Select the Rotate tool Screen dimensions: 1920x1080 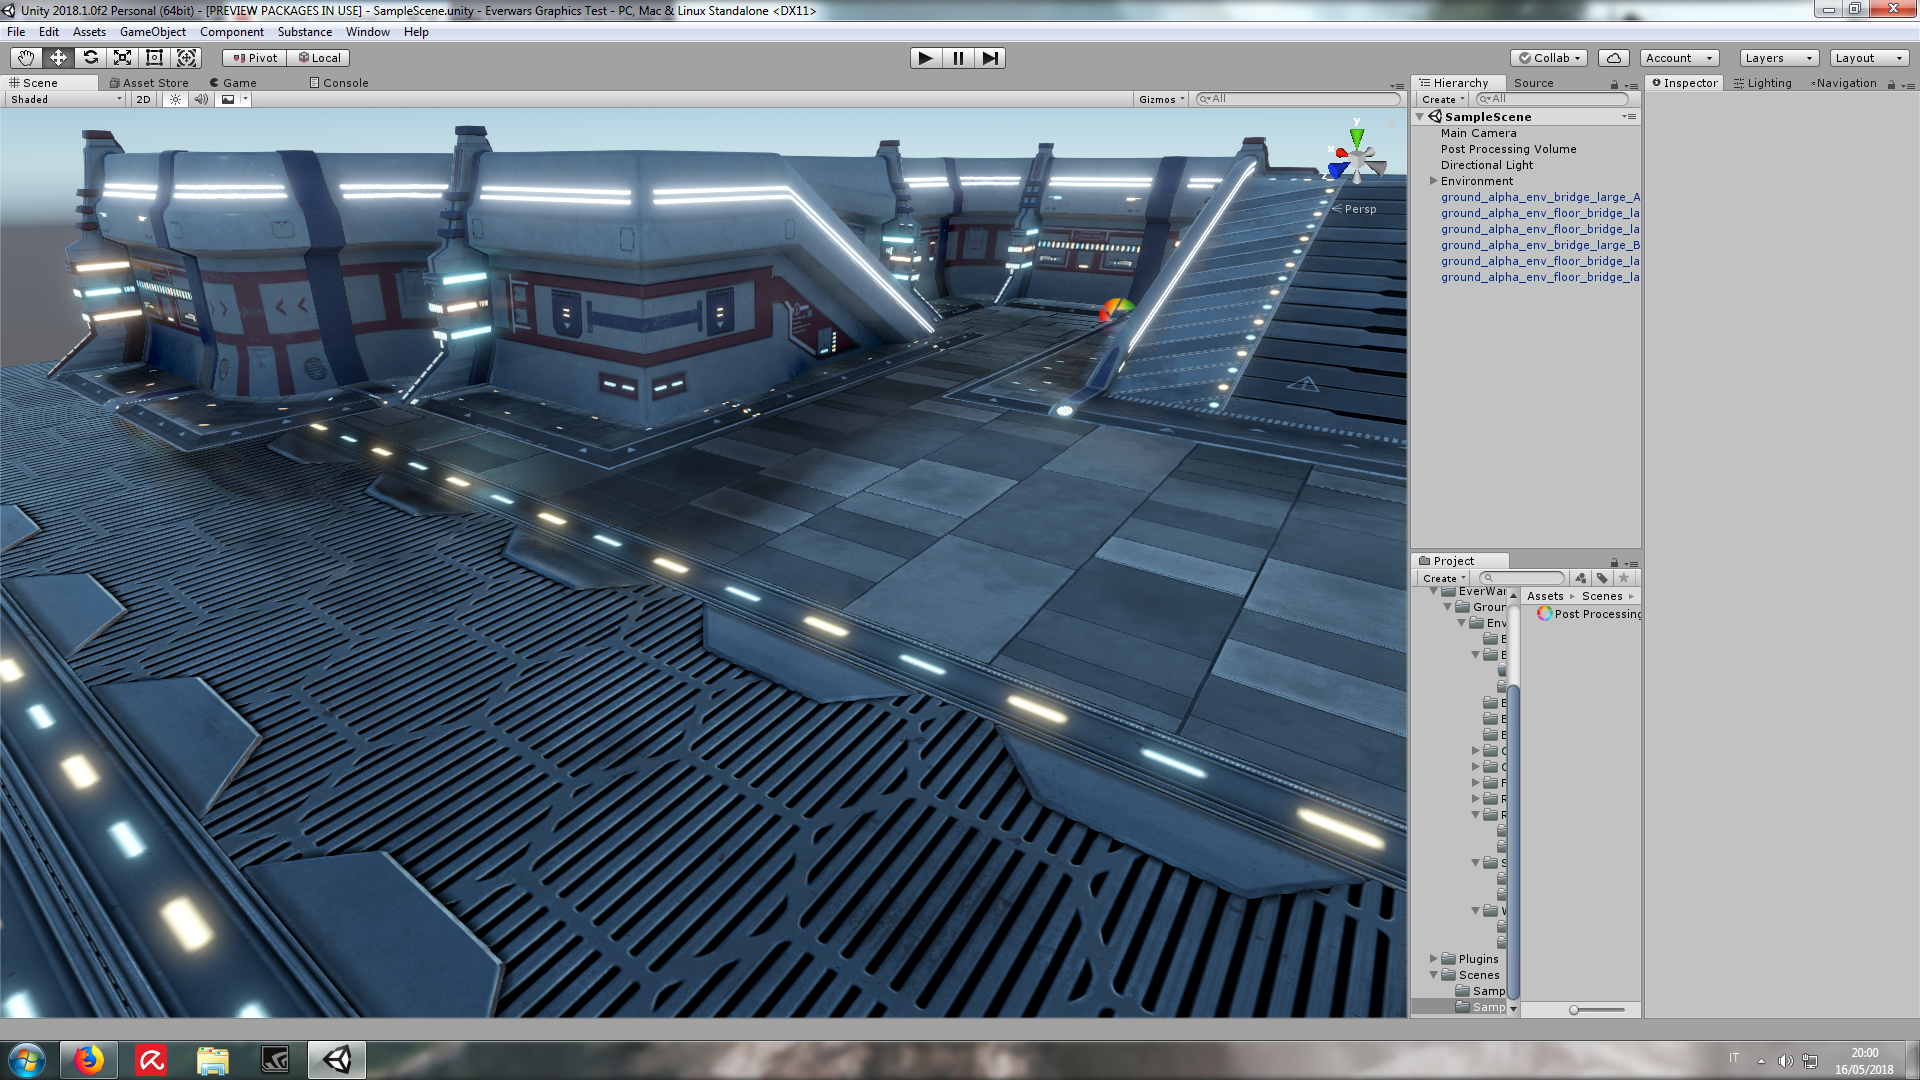90,58
